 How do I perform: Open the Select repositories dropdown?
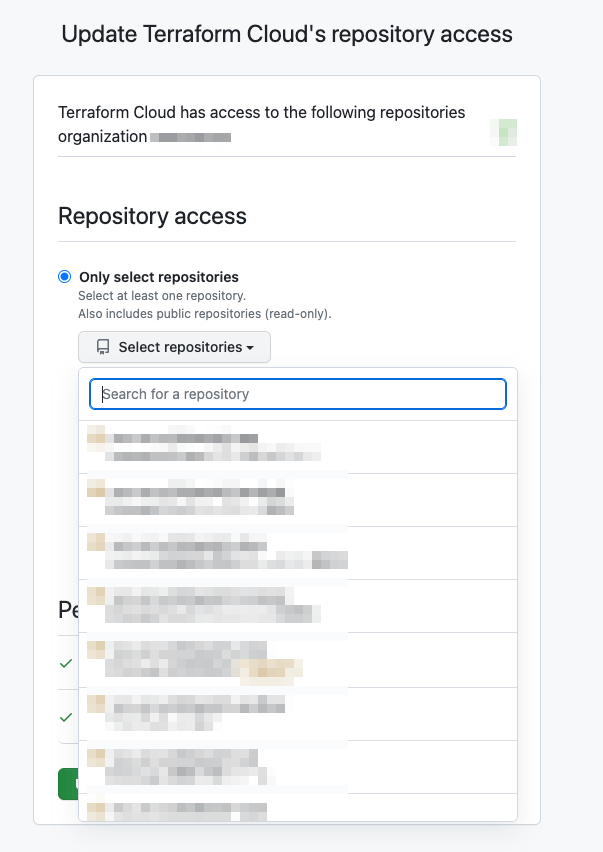174,347
